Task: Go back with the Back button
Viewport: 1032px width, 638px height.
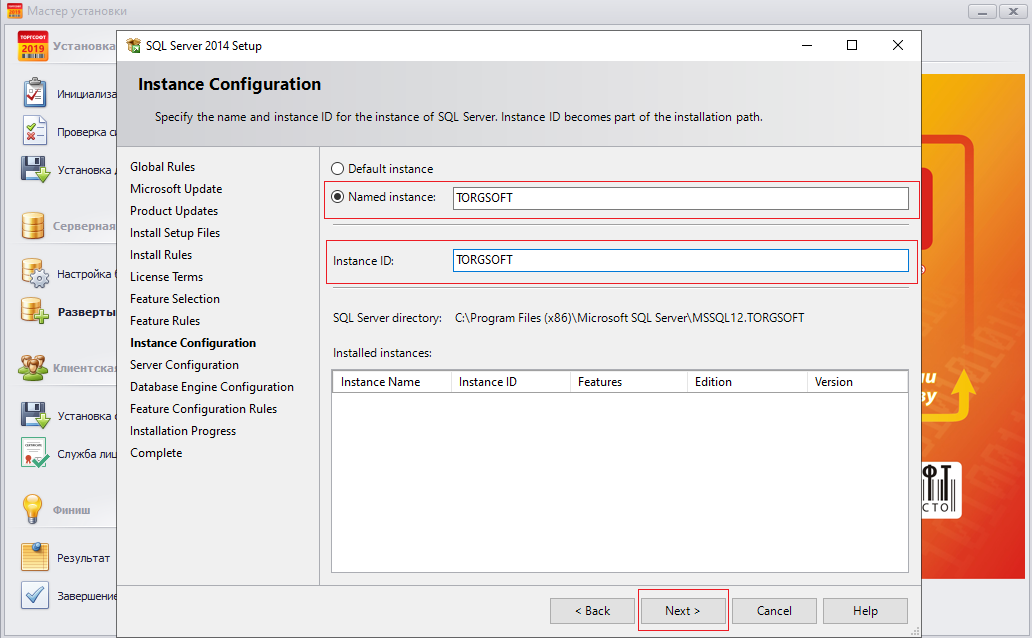Action: click(x=592, y=611)
